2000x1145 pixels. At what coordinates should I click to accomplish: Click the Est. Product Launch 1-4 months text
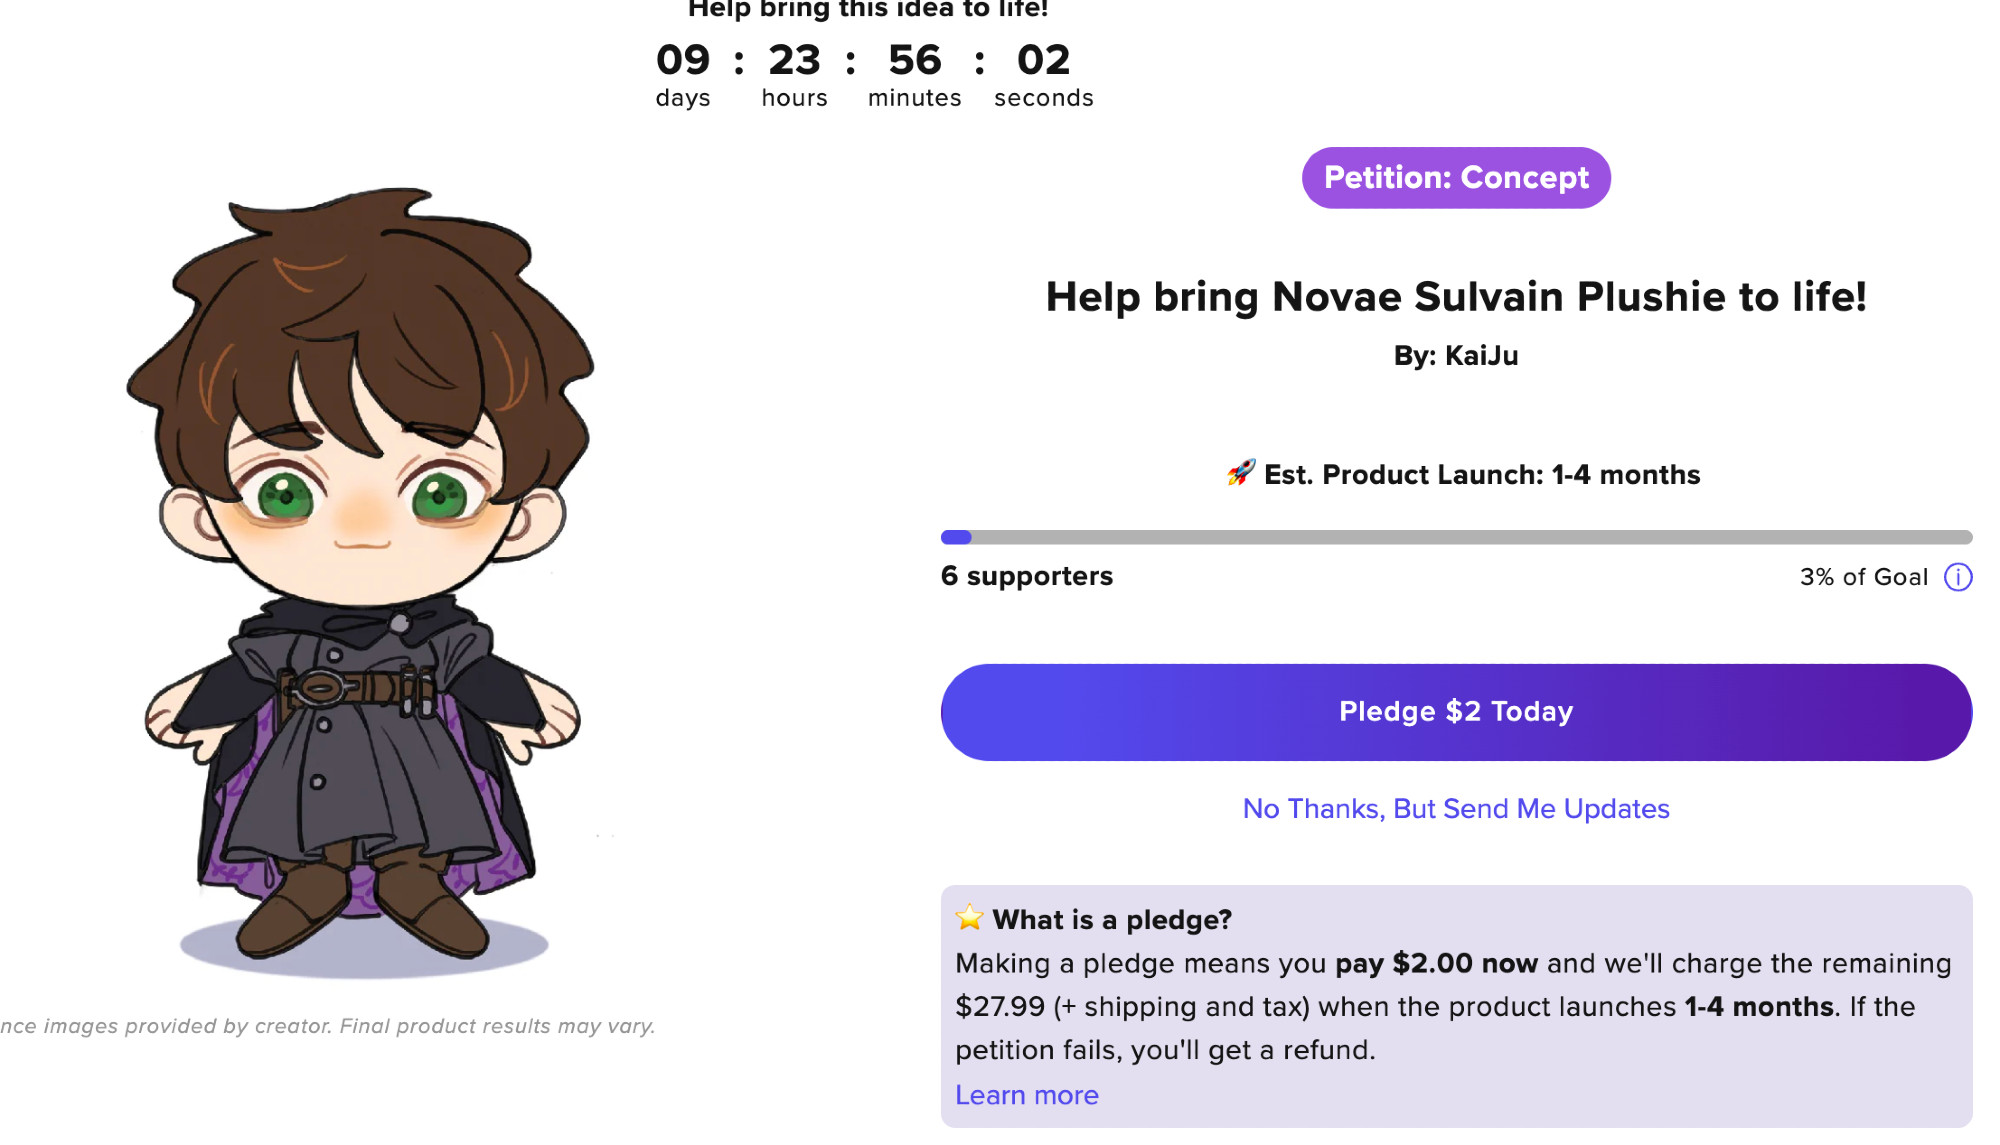tap(1482, 475)
